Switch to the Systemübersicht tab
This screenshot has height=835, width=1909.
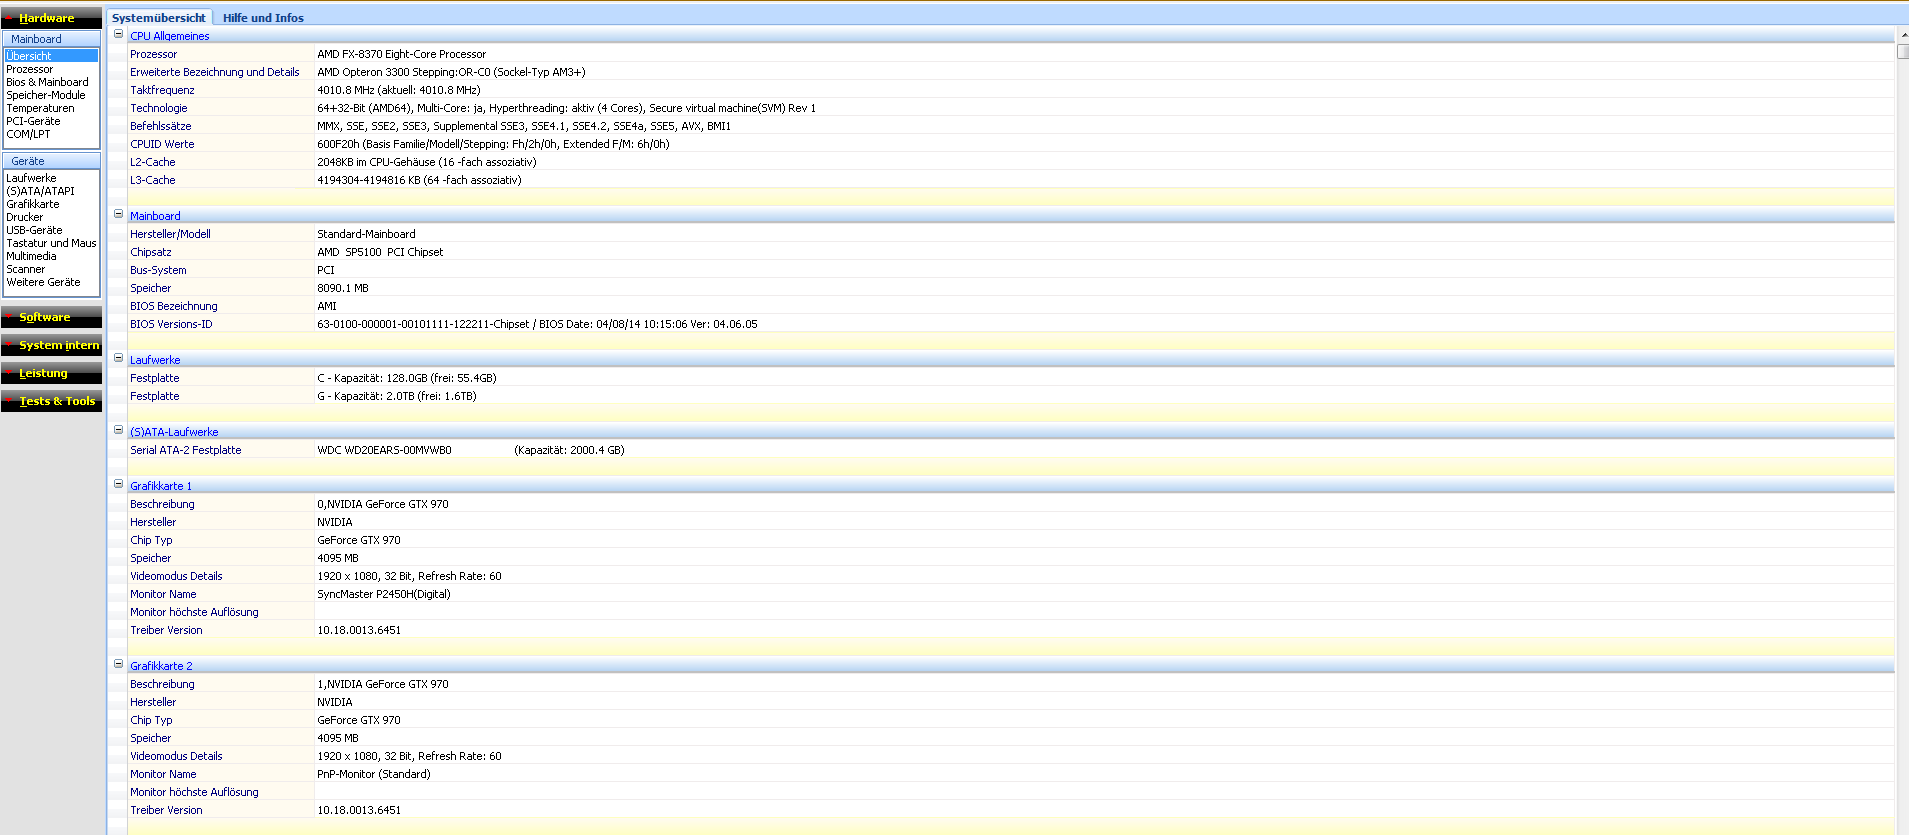pyautogui.click(x=159, y=18)
